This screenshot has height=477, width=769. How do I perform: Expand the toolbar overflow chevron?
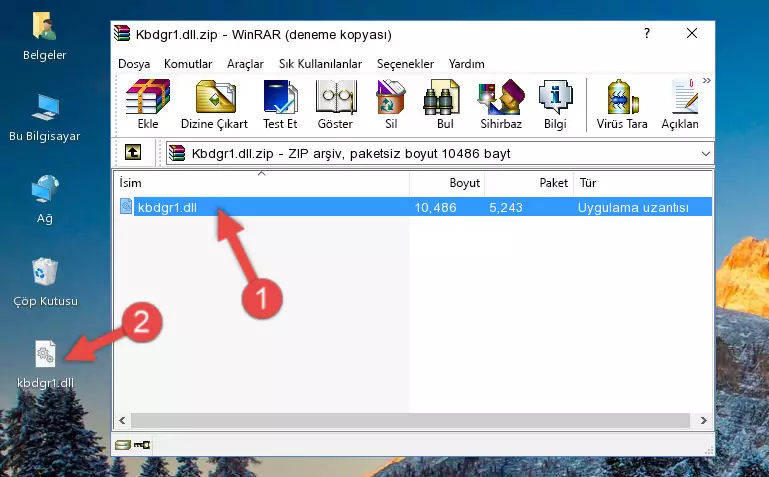coord(707,80)
